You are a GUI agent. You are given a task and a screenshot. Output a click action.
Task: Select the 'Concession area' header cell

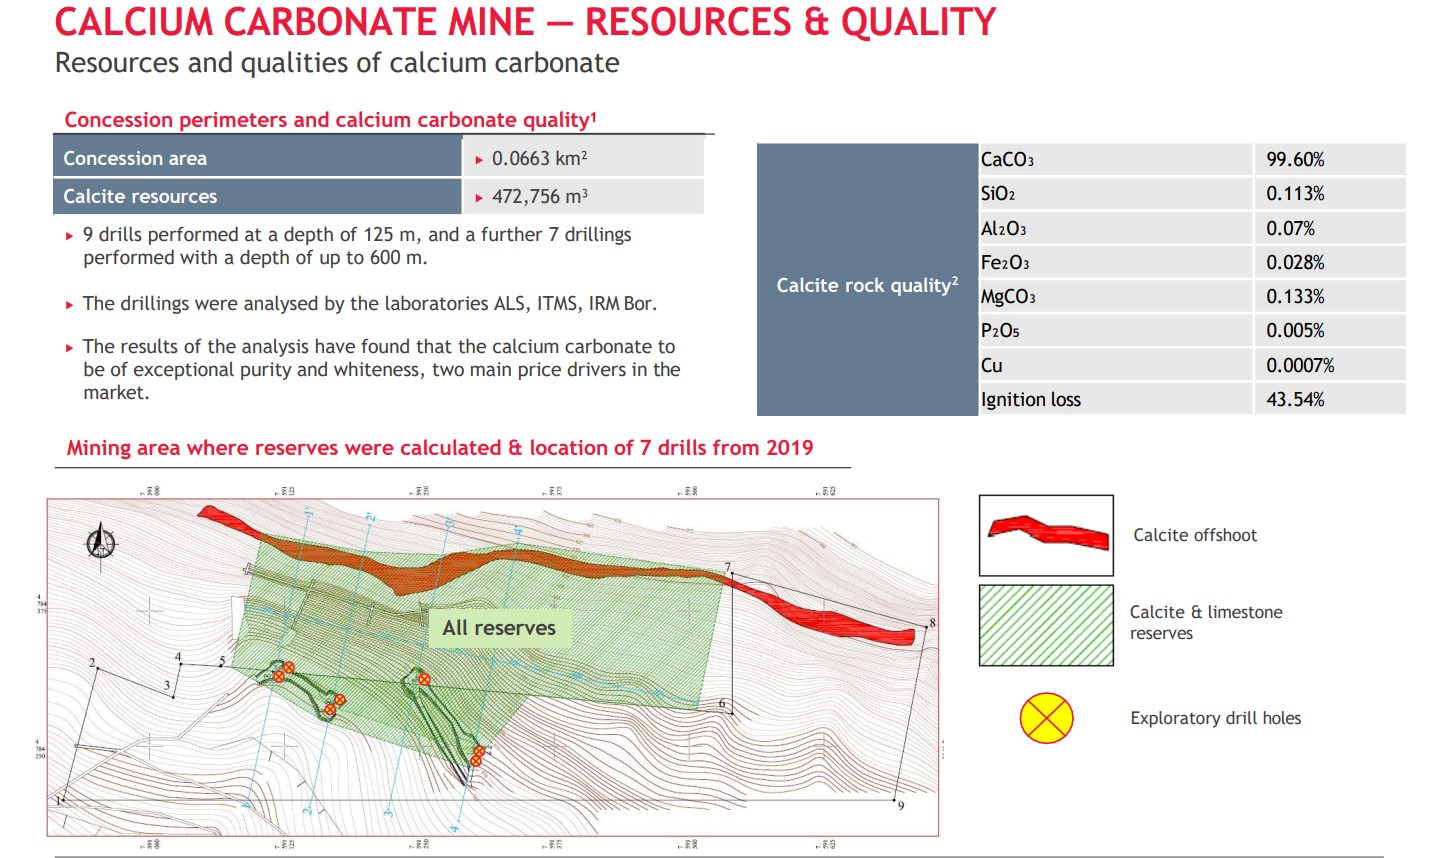tap(257, 159)
